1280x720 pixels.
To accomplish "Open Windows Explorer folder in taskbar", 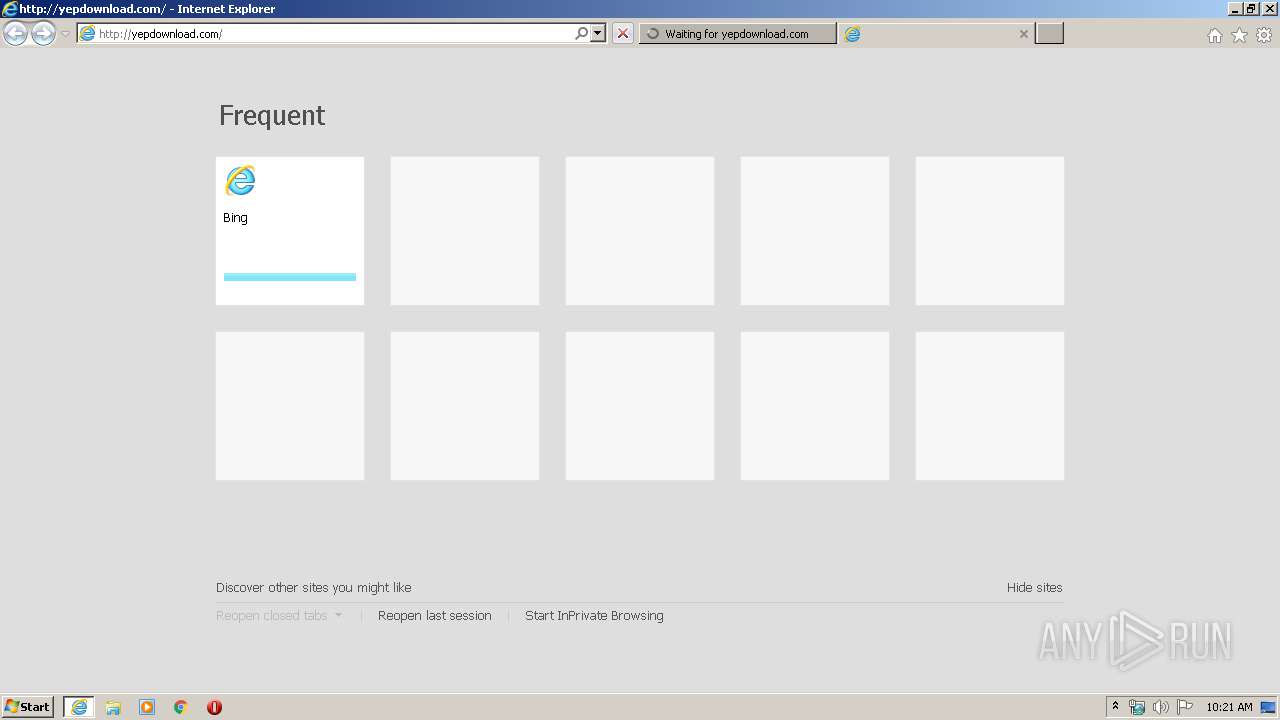I will (113, 707).
